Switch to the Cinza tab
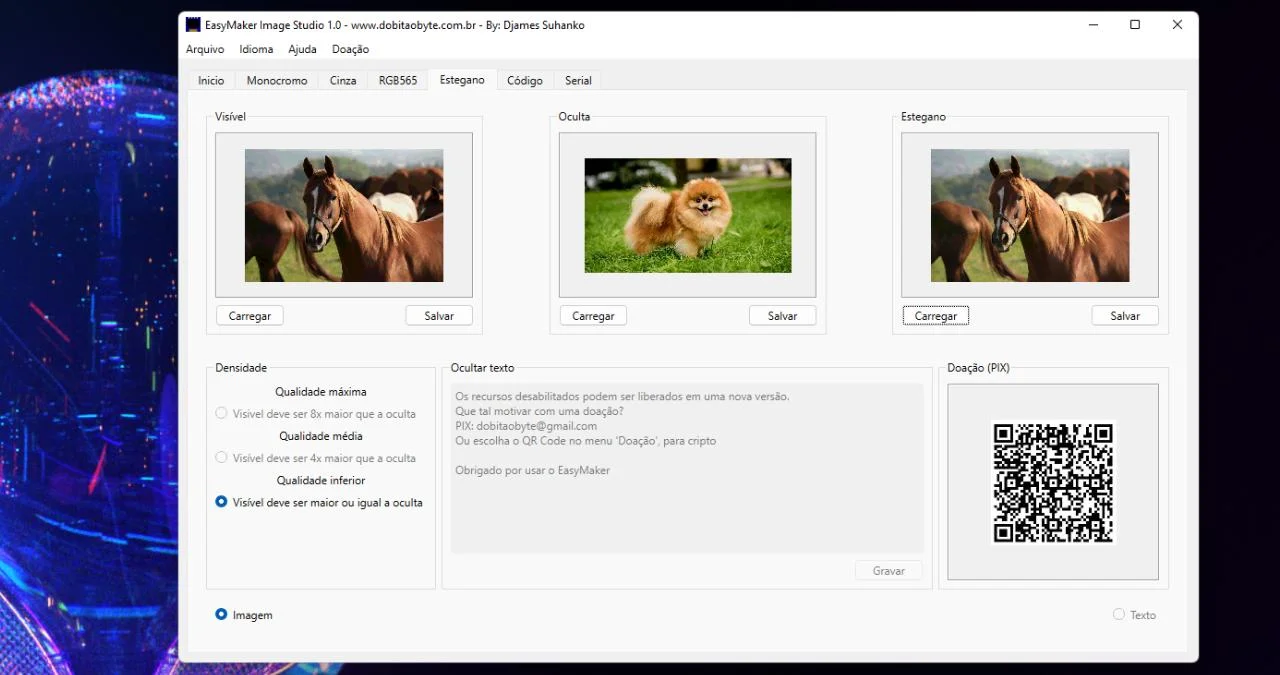 [x=343, y=81]
